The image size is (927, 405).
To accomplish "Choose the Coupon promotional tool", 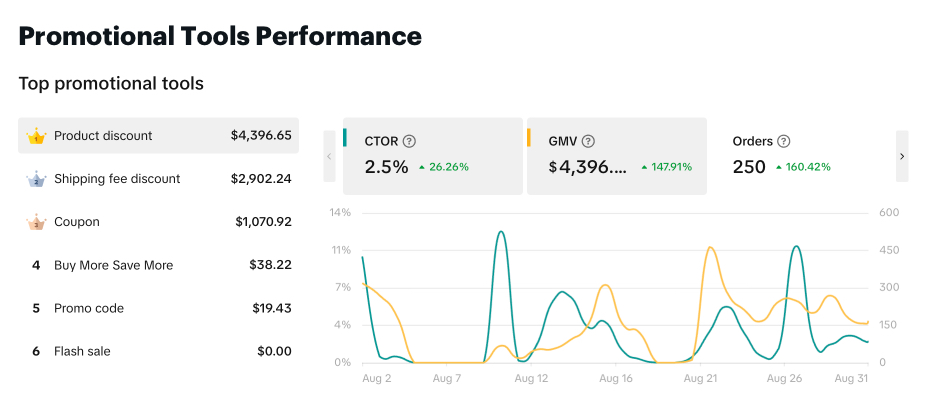I will 158,222.
